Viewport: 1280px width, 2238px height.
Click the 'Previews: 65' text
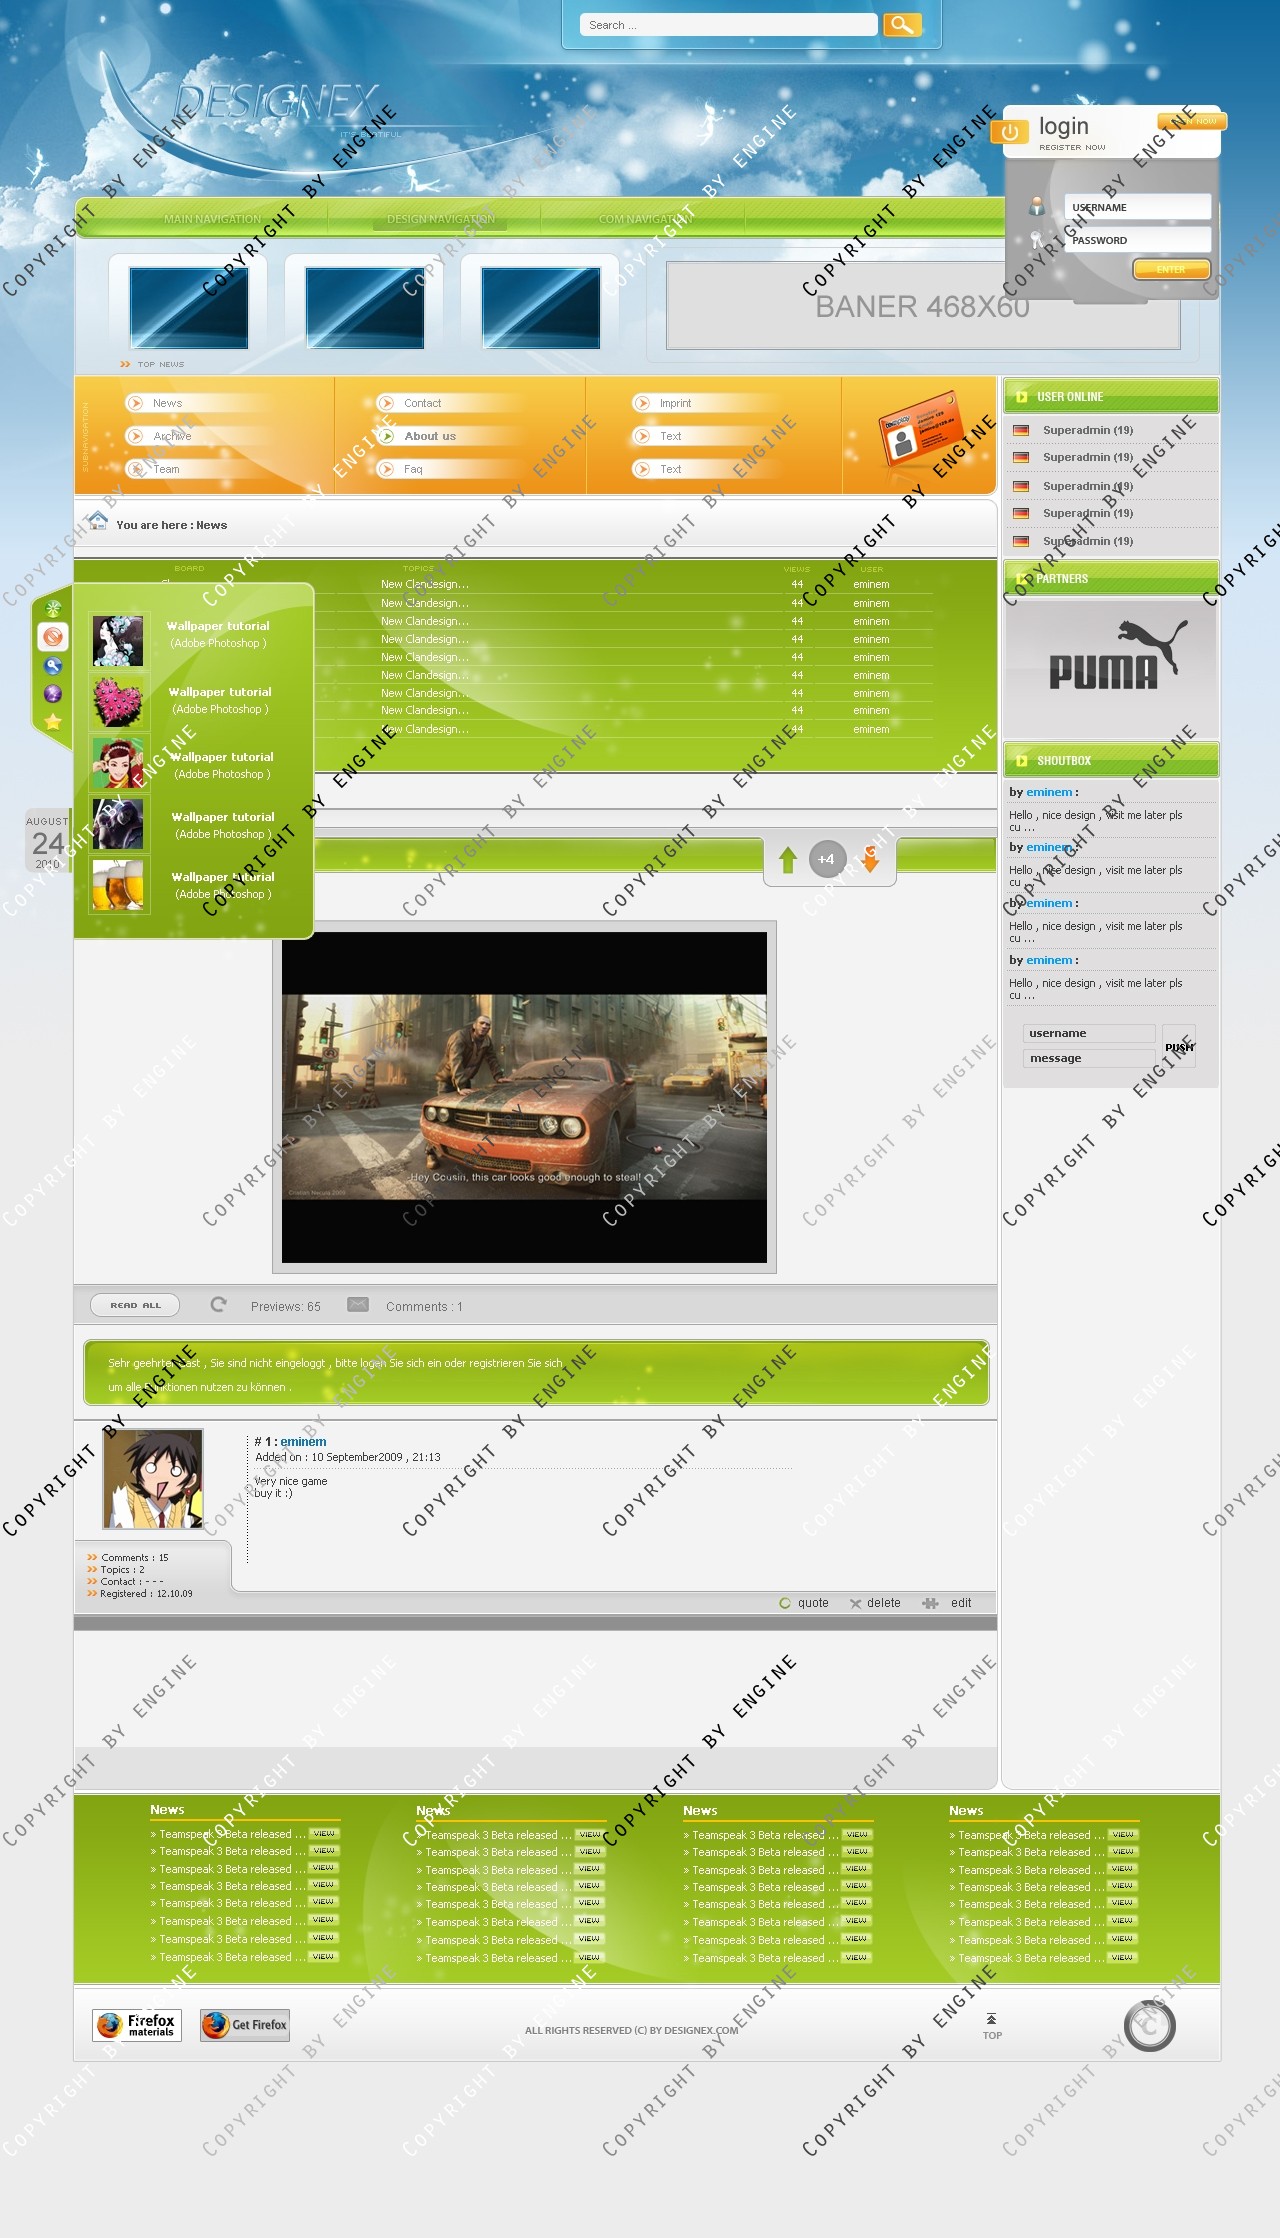(286, 1307)
